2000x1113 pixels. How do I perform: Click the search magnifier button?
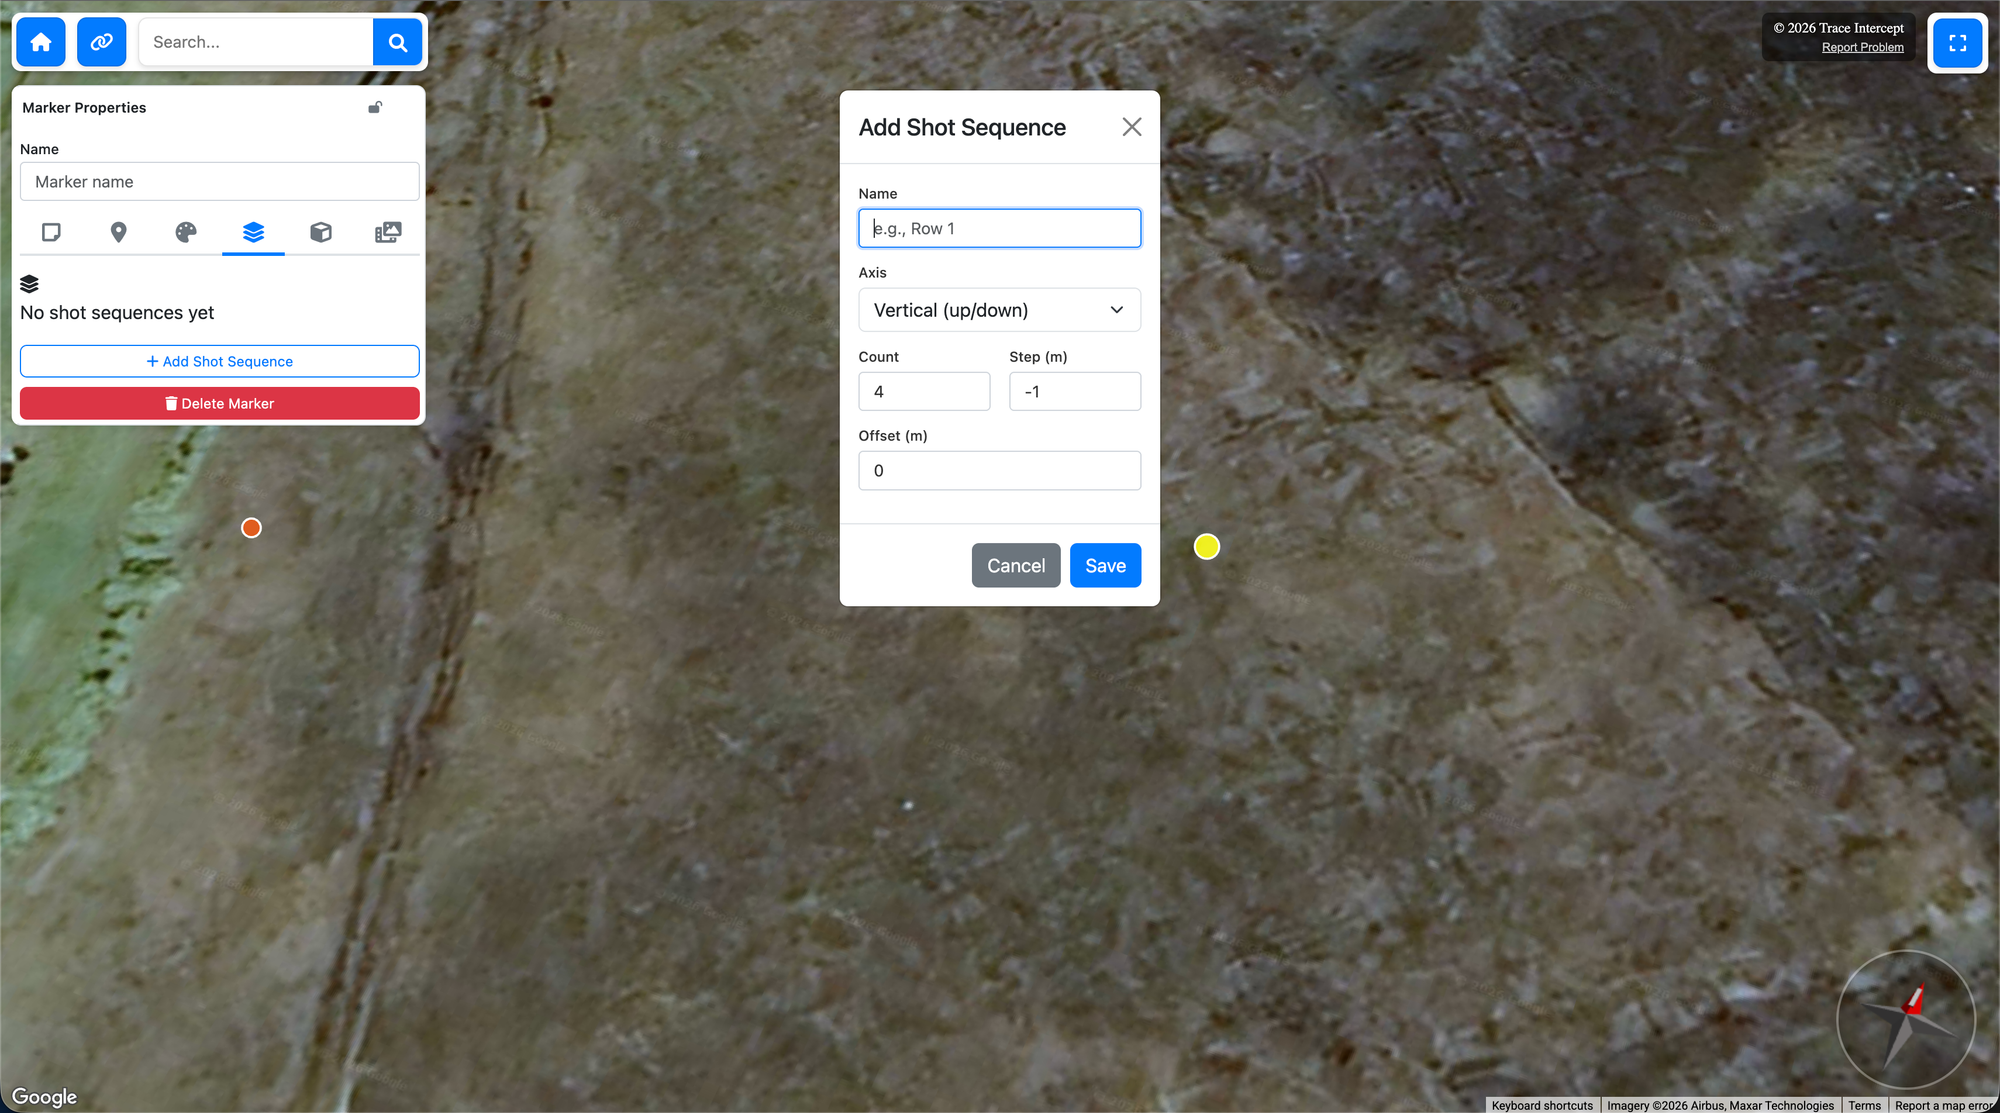(x=397, y=42)
